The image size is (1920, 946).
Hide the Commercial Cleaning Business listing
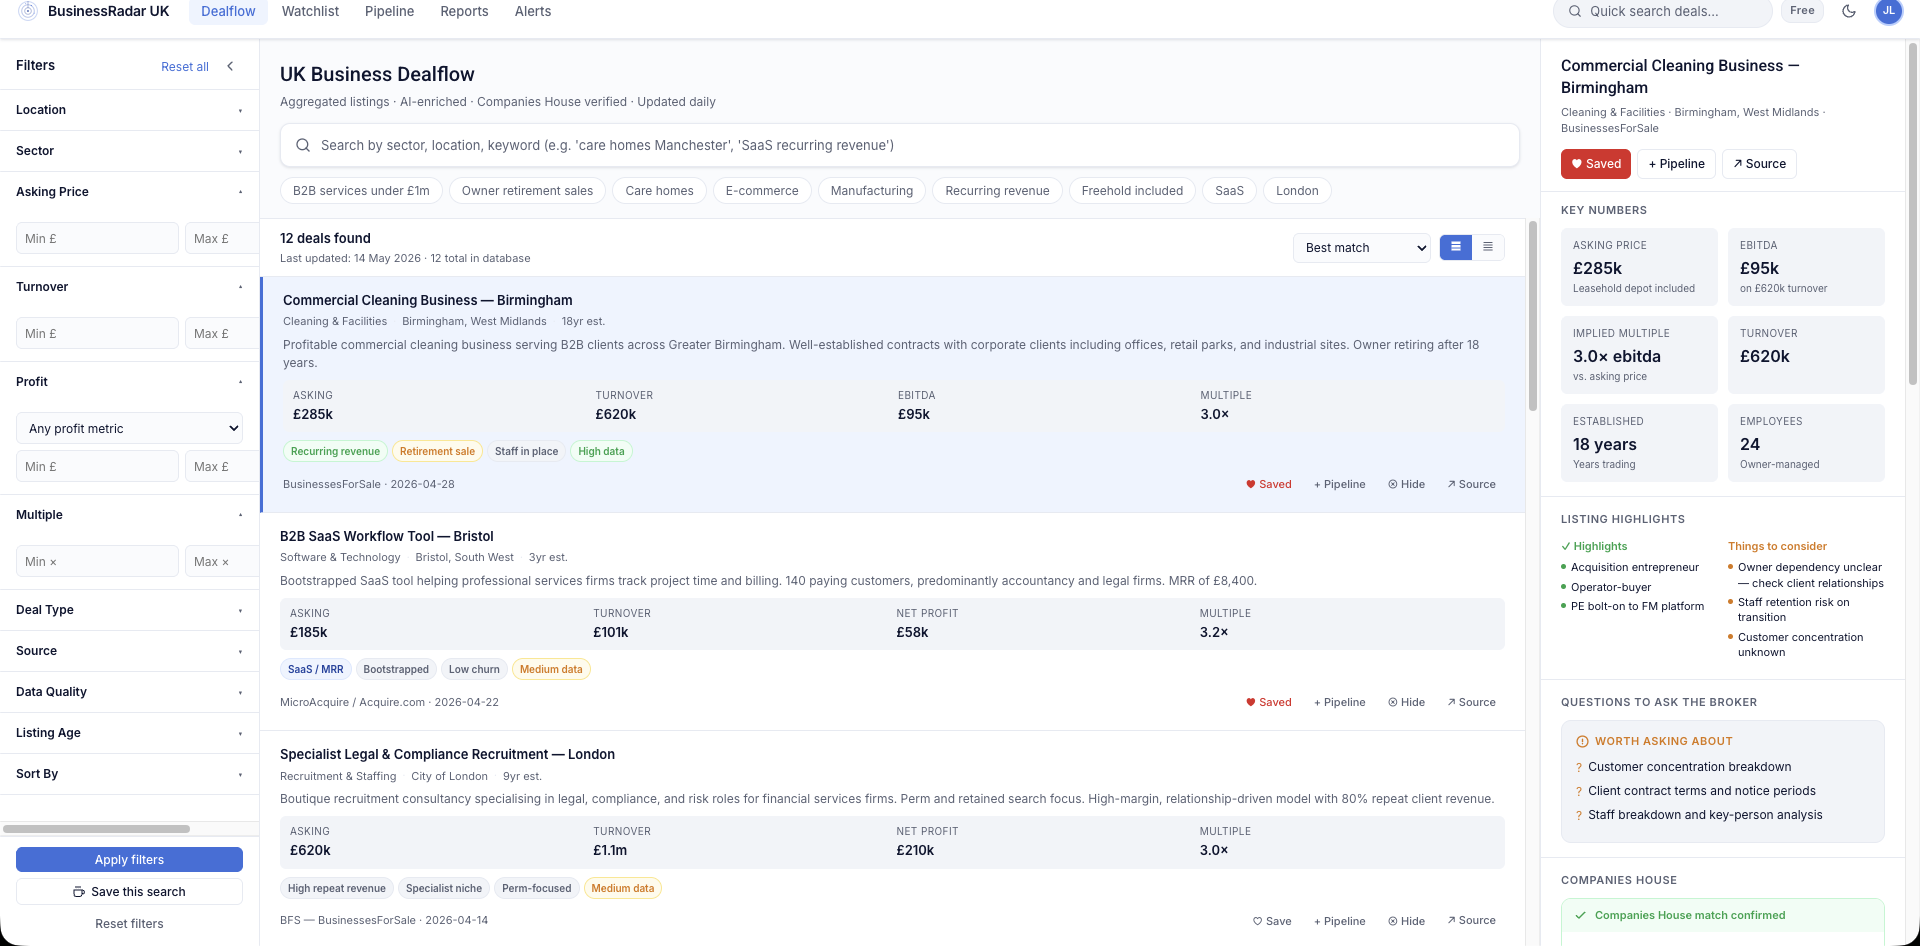(x=1406, y=484)
